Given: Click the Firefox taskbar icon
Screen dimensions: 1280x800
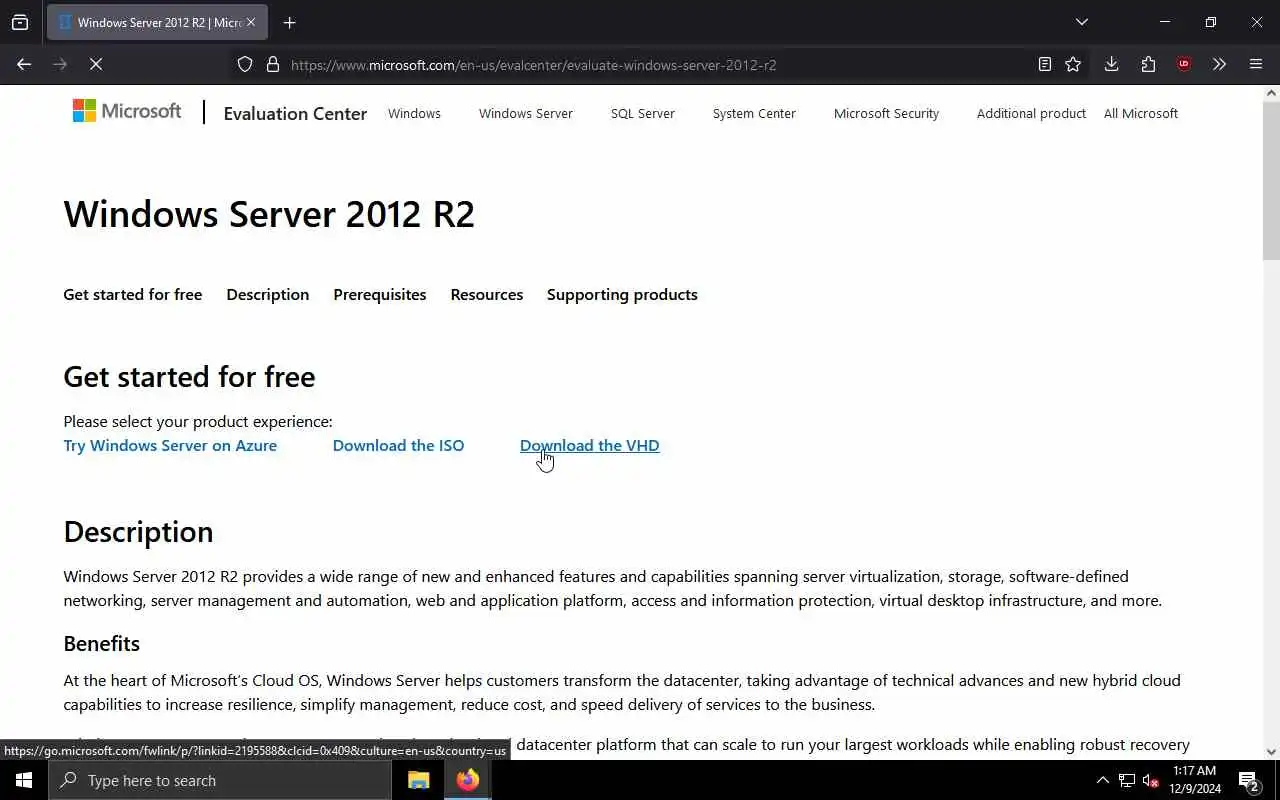Looking at the screenshot, I should pos(467,780).
